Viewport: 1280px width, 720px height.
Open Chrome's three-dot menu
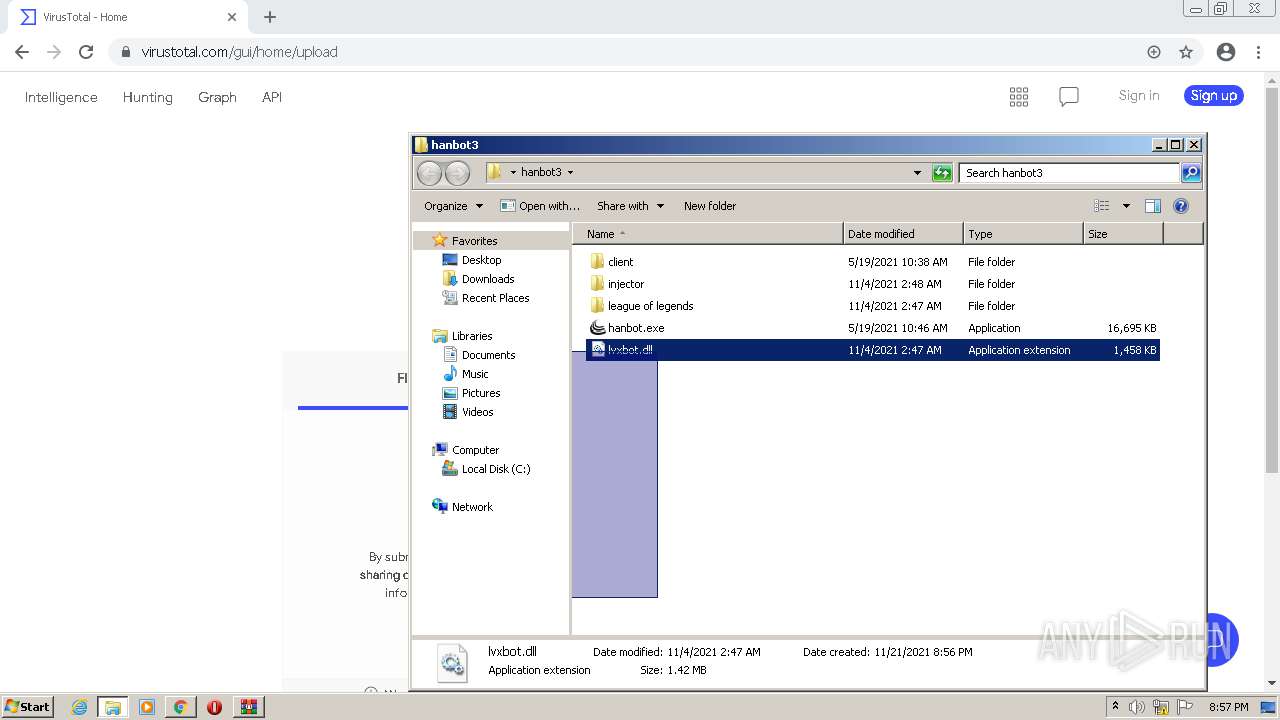(x=1257, y=52)
